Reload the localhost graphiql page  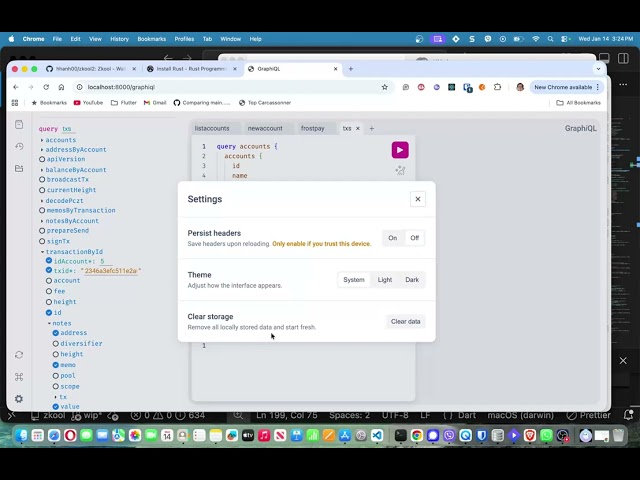(46, 87)
